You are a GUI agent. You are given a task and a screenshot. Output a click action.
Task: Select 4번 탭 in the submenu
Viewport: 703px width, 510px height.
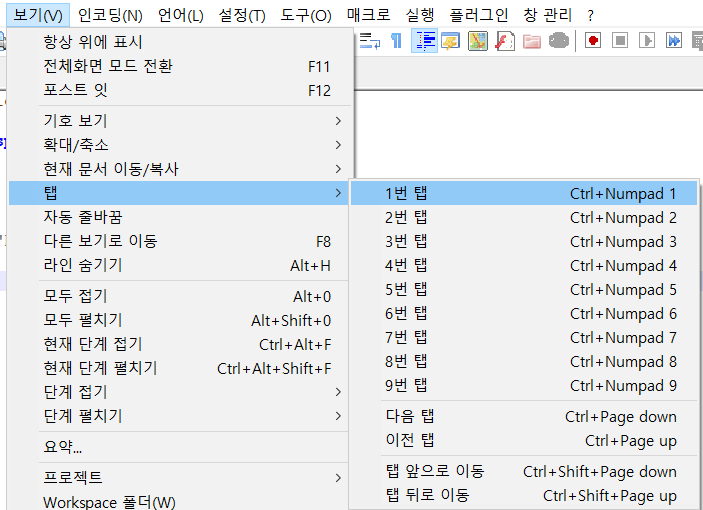[x=524, y=266]
